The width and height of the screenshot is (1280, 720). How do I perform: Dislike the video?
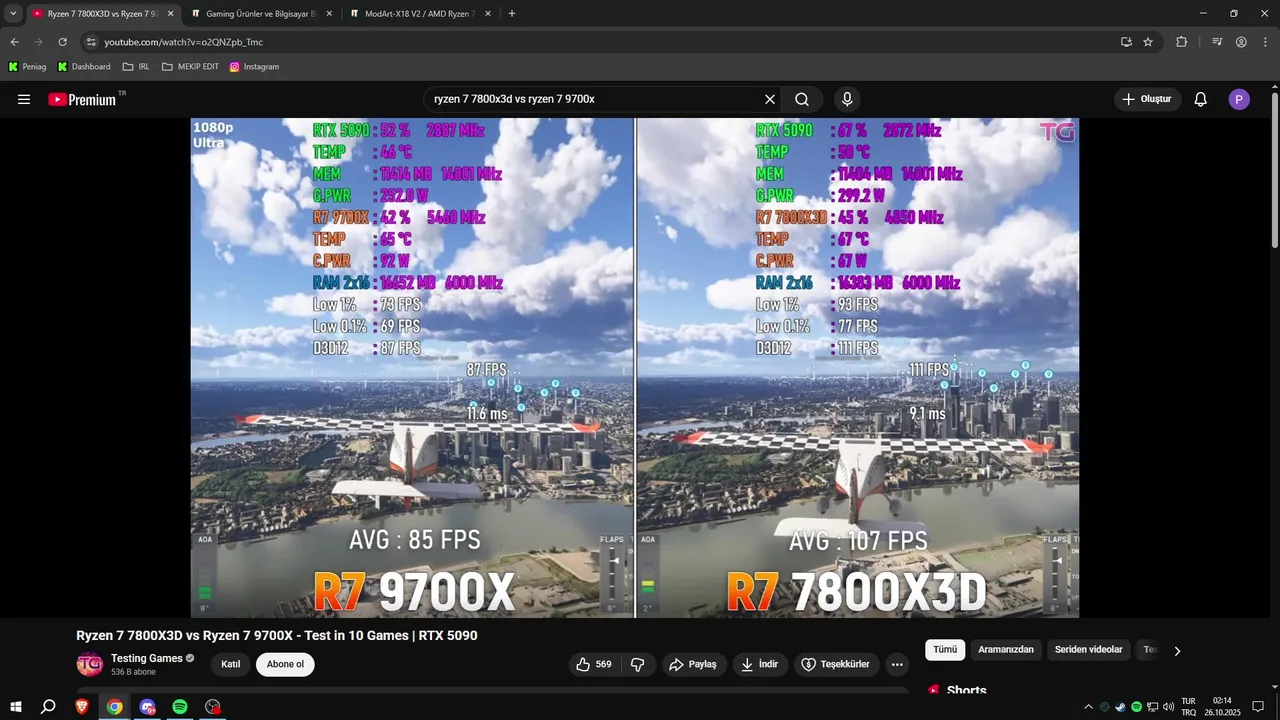[x=638, y=664]
